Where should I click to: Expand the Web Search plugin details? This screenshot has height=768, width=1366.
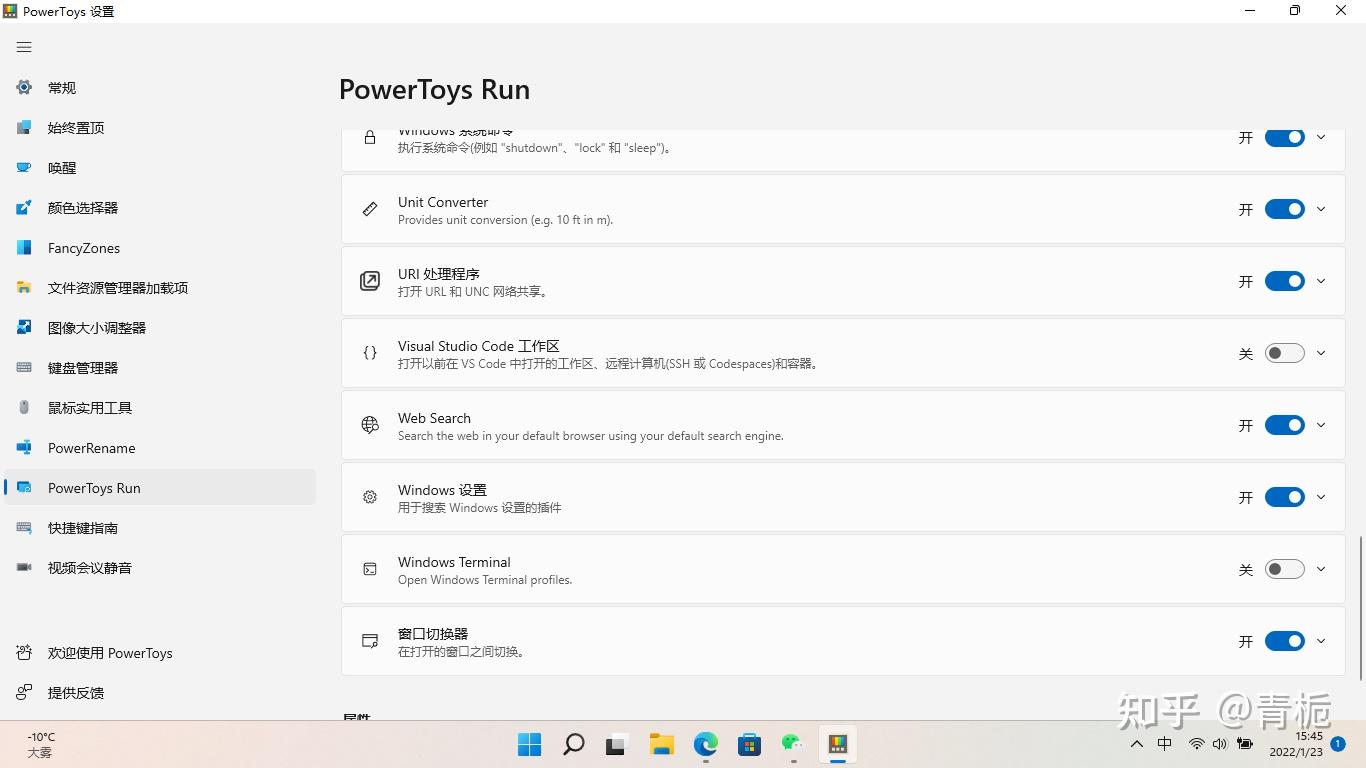tap(1321, 424)
